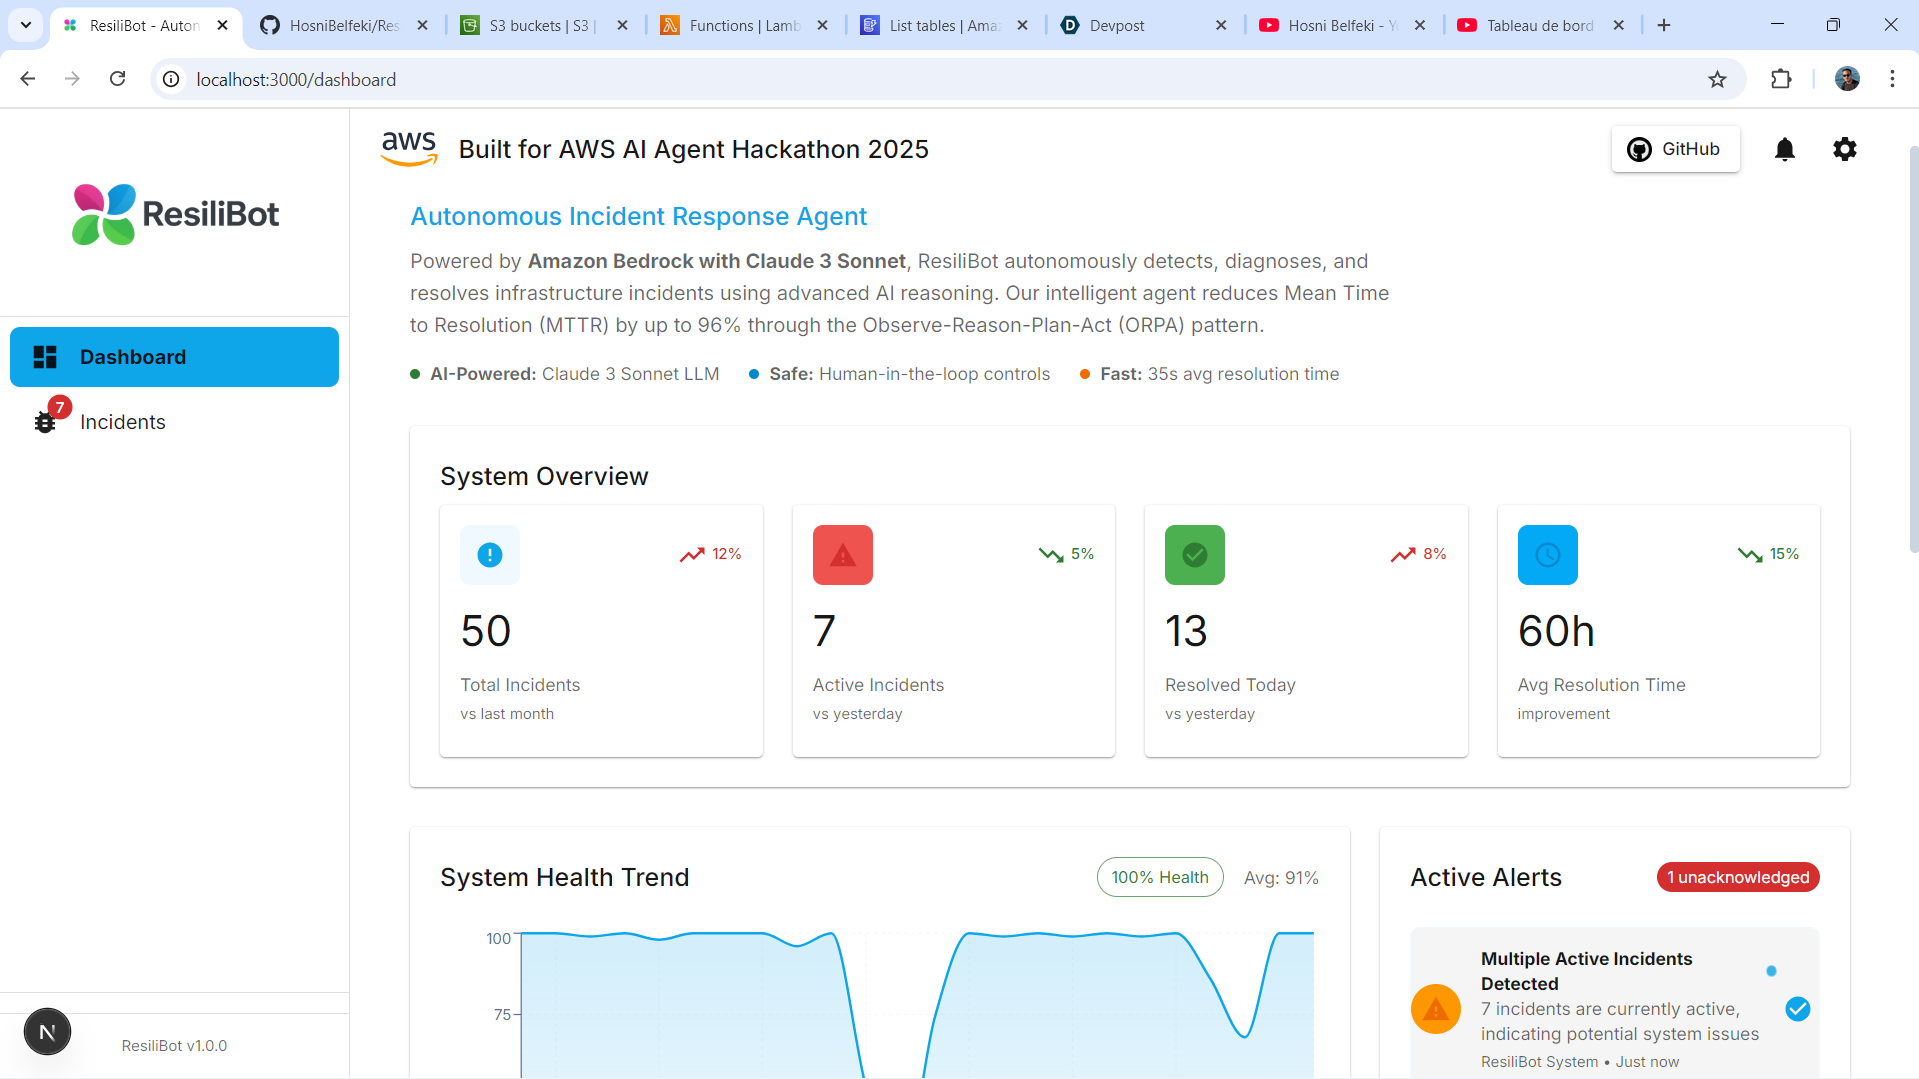Viewport: 1919px width, 1079px height.
Task: Click the AWS logo in header
Action: tap(409, 149)
